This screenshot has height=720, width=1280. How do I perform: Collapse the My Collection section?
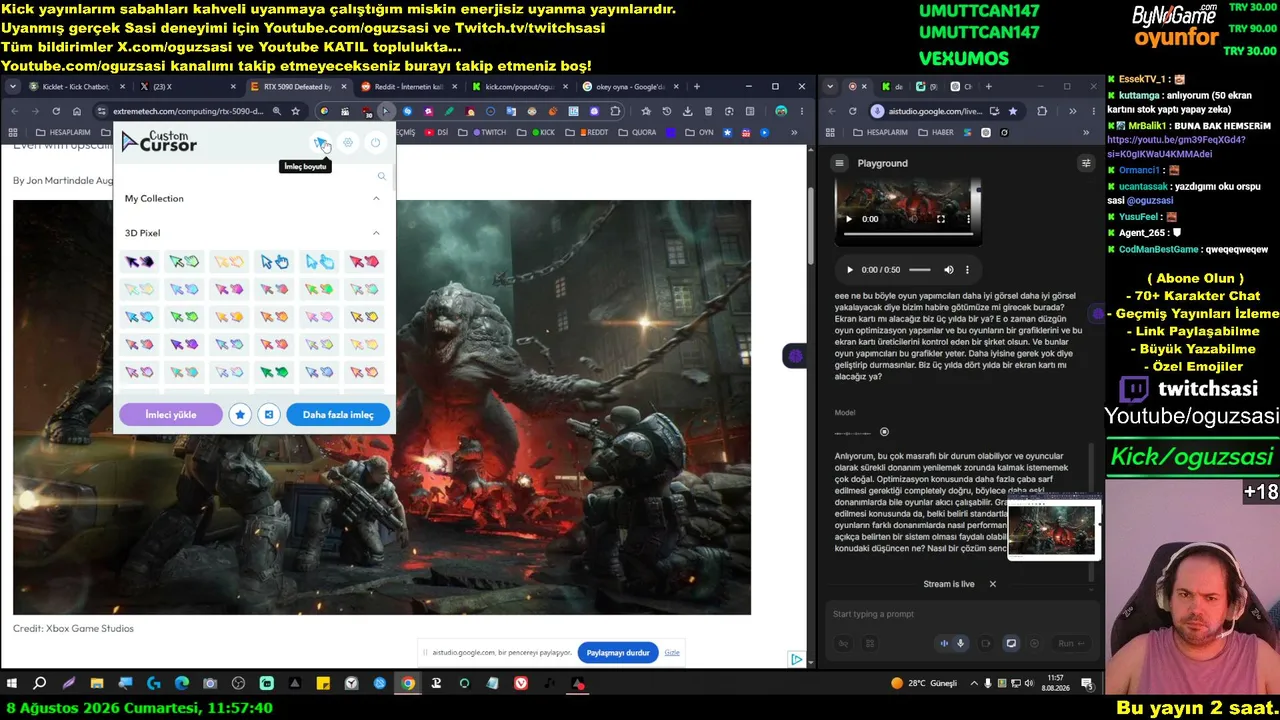coord(376,198)
